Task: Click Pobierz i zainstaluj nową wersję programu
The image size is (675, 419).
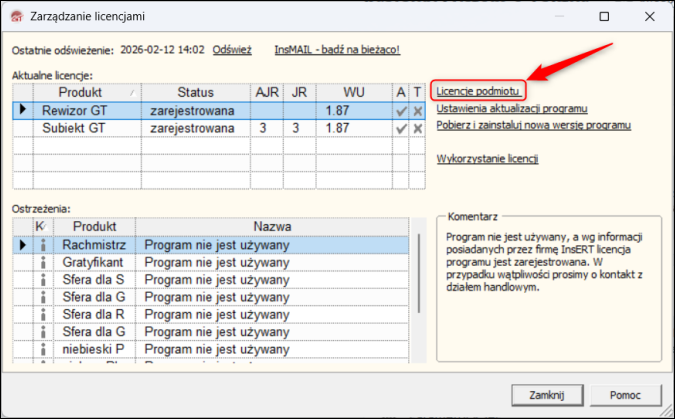Action: click(x=534, y=125)
